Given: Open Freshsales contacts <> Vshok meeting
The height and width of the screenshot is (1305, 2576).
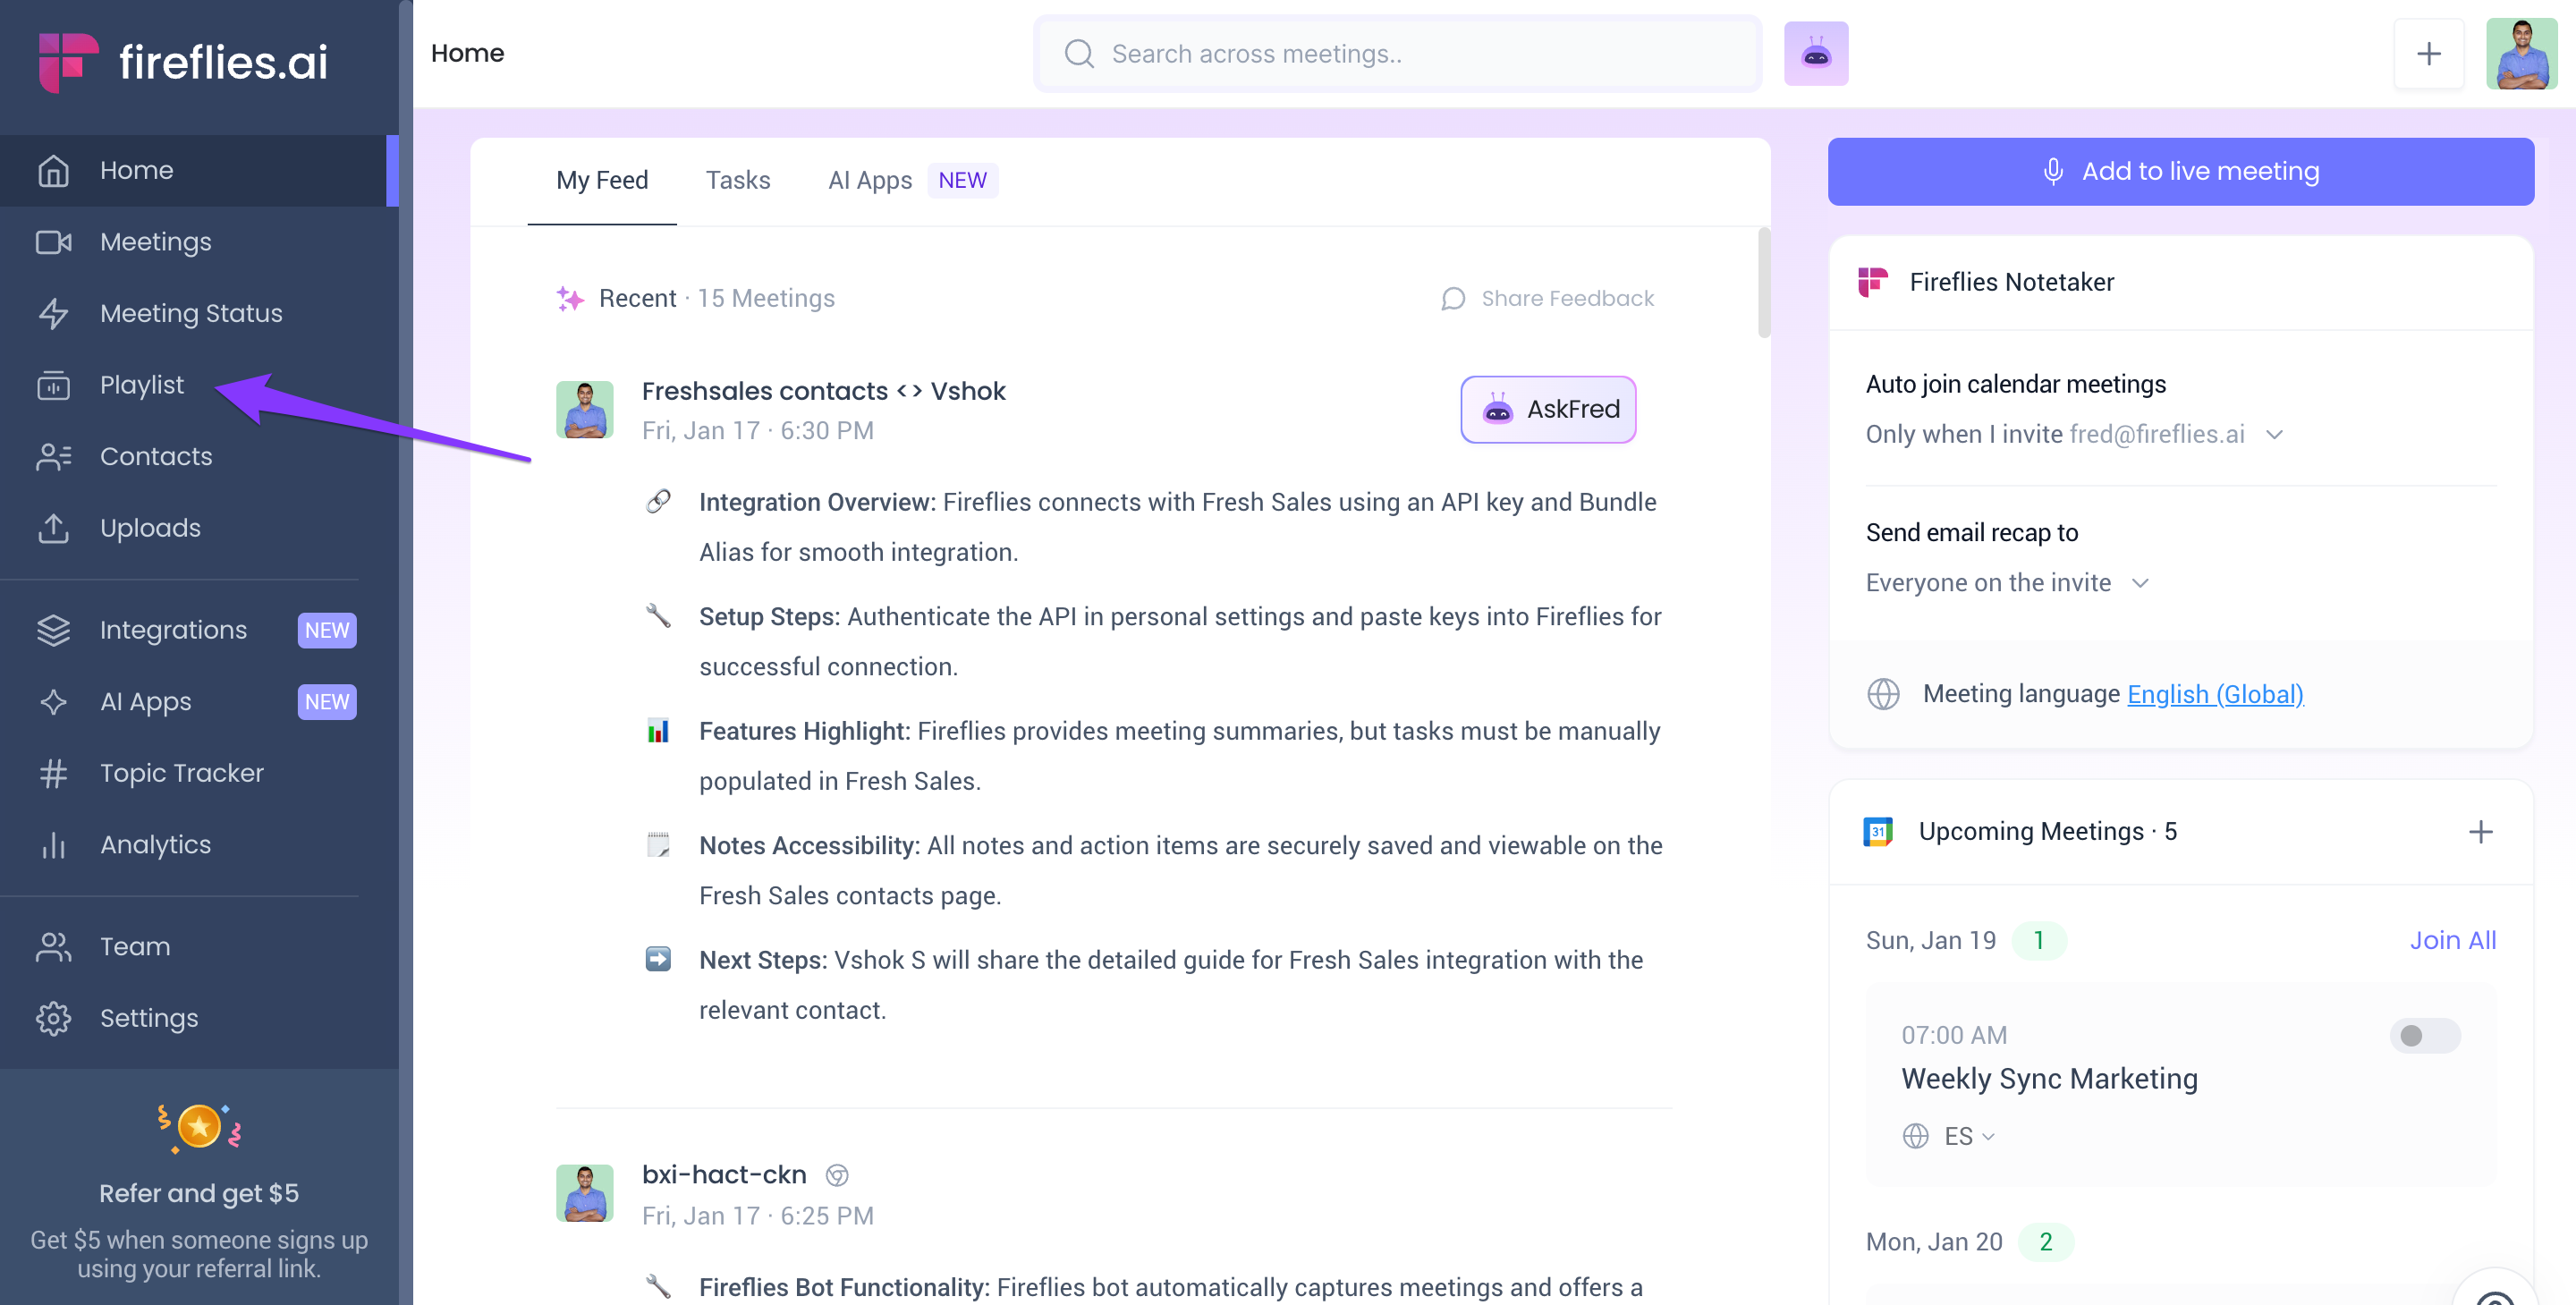Looking at the screenshot, I should [x=823, y=391].
